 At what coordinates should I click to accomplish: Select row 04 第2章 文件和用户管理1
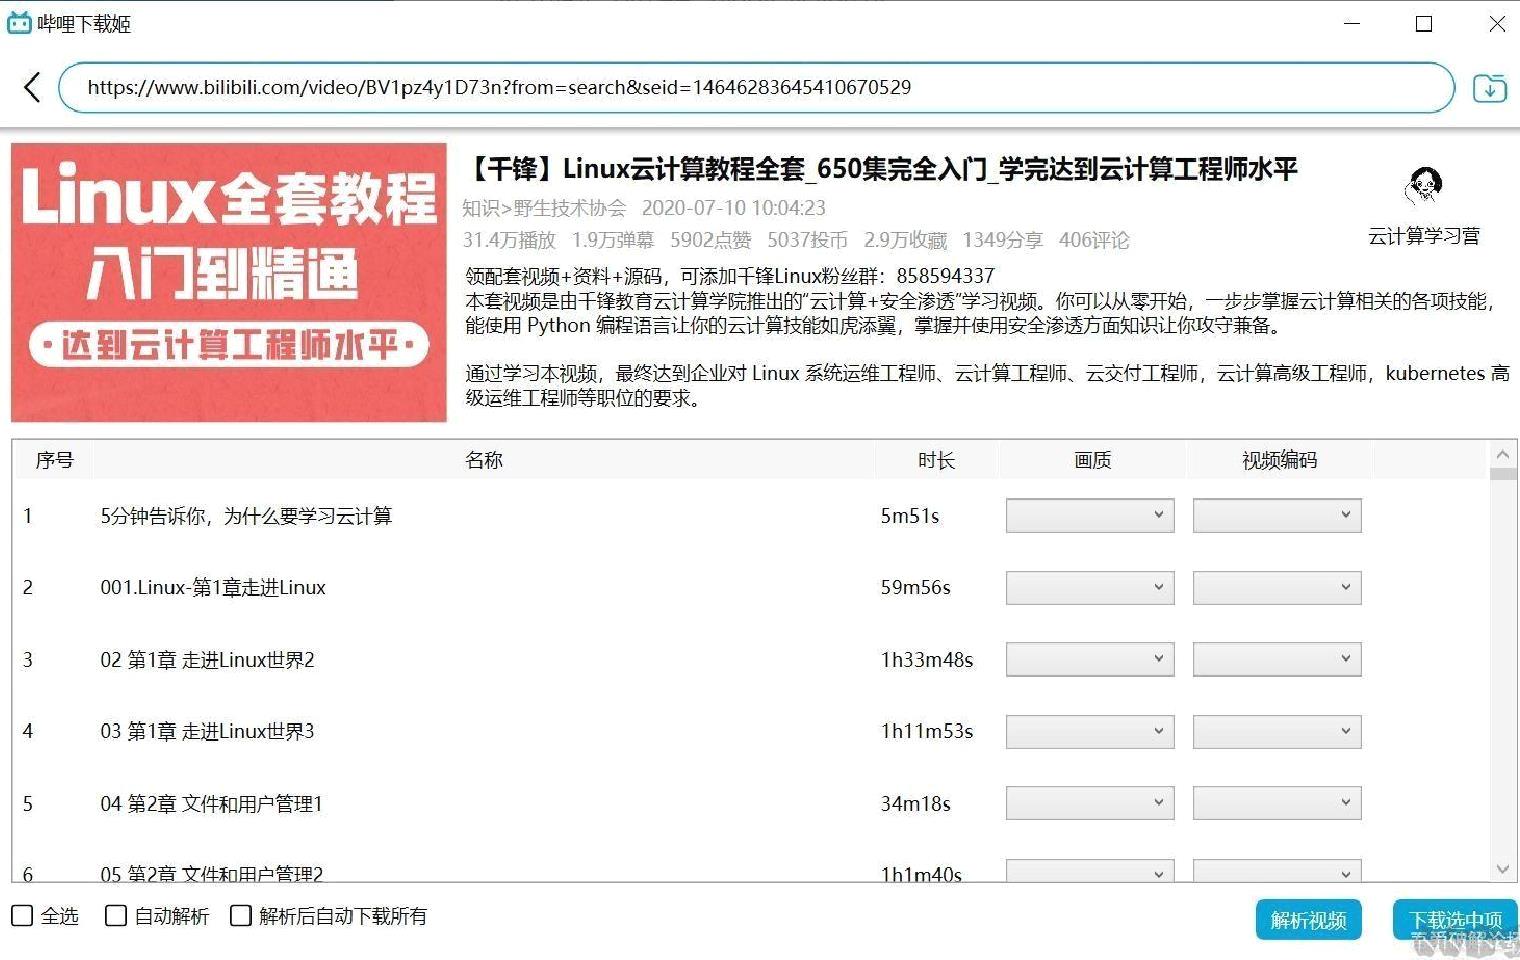coord(751,804)
